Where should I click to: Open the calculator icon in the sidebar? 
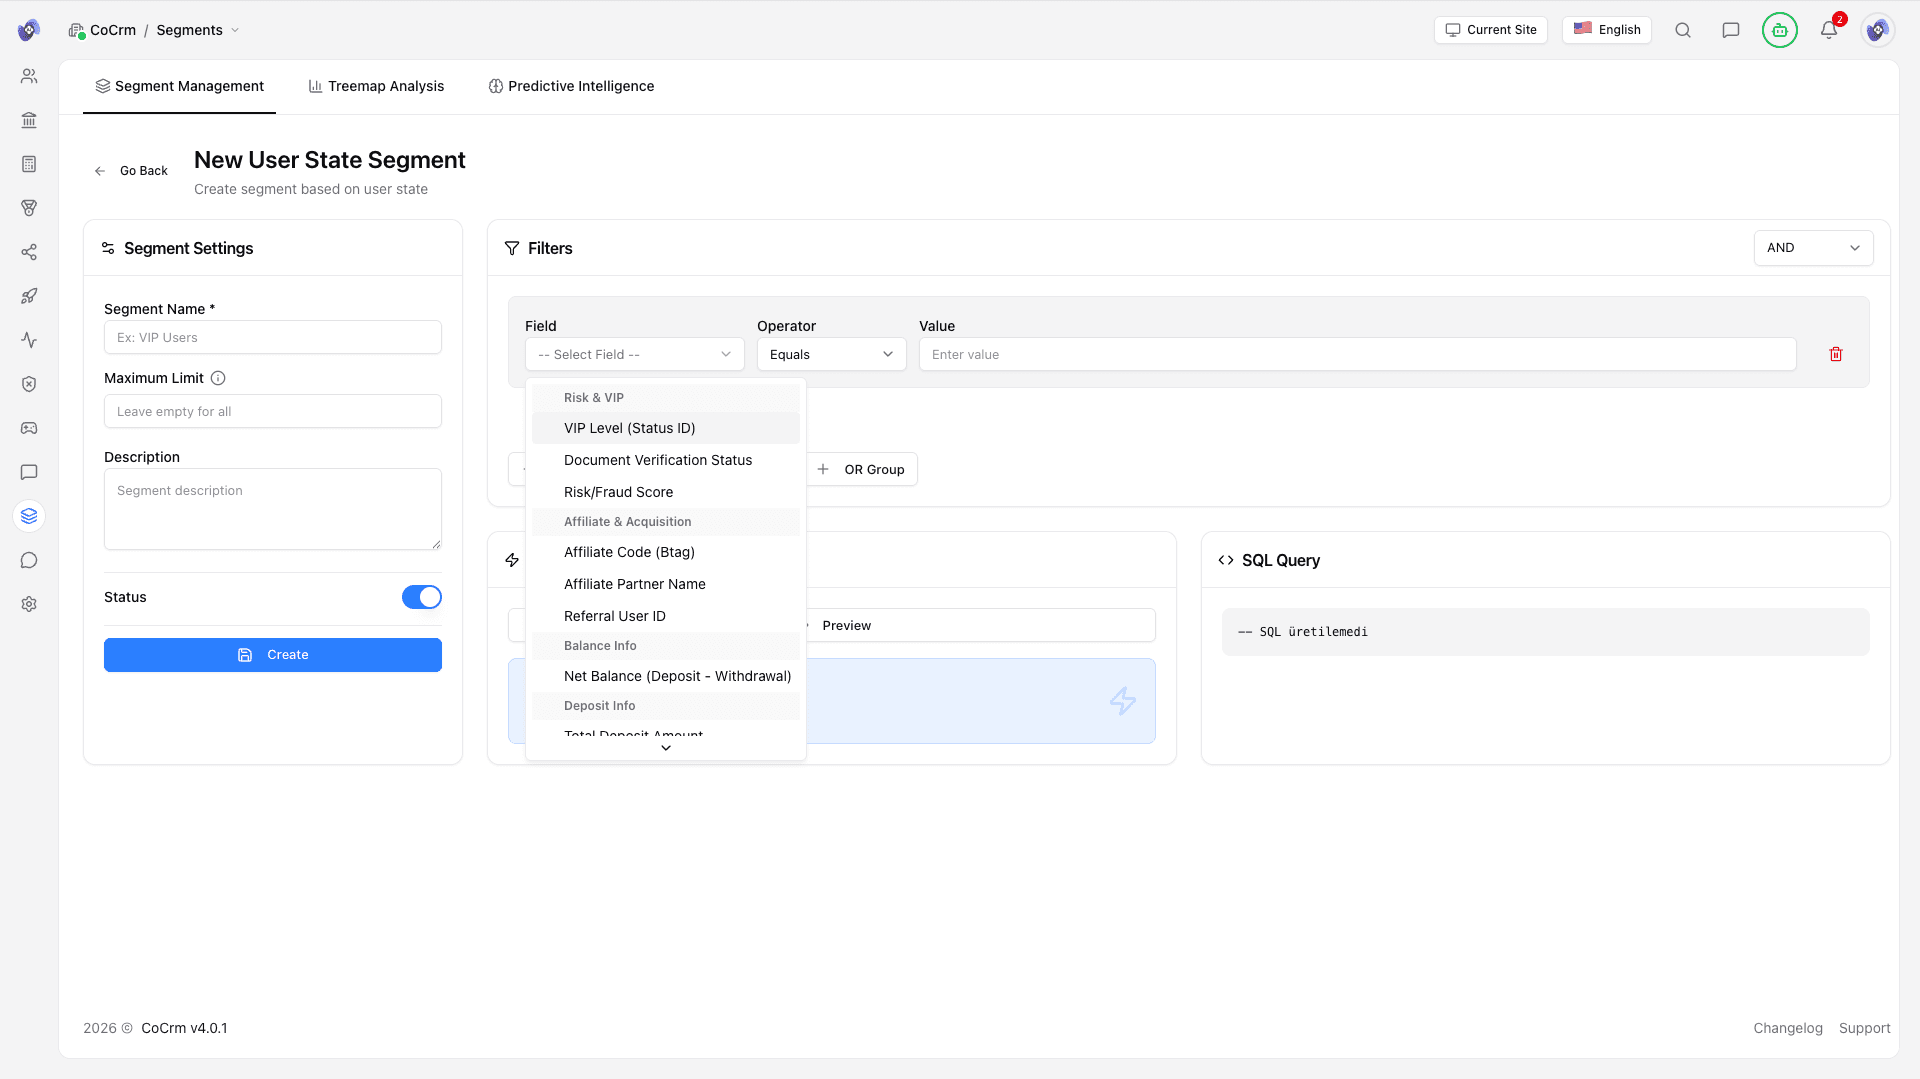click(x=29, y=164)
